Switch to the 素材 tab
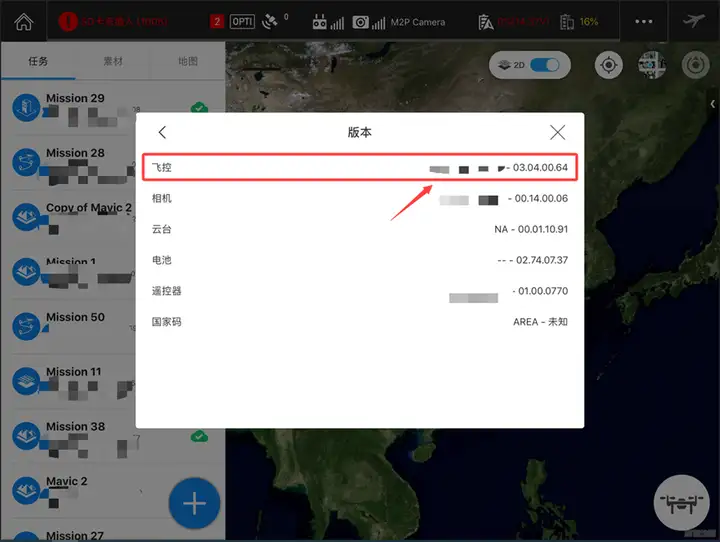The image size is (720, 542). 113,61
